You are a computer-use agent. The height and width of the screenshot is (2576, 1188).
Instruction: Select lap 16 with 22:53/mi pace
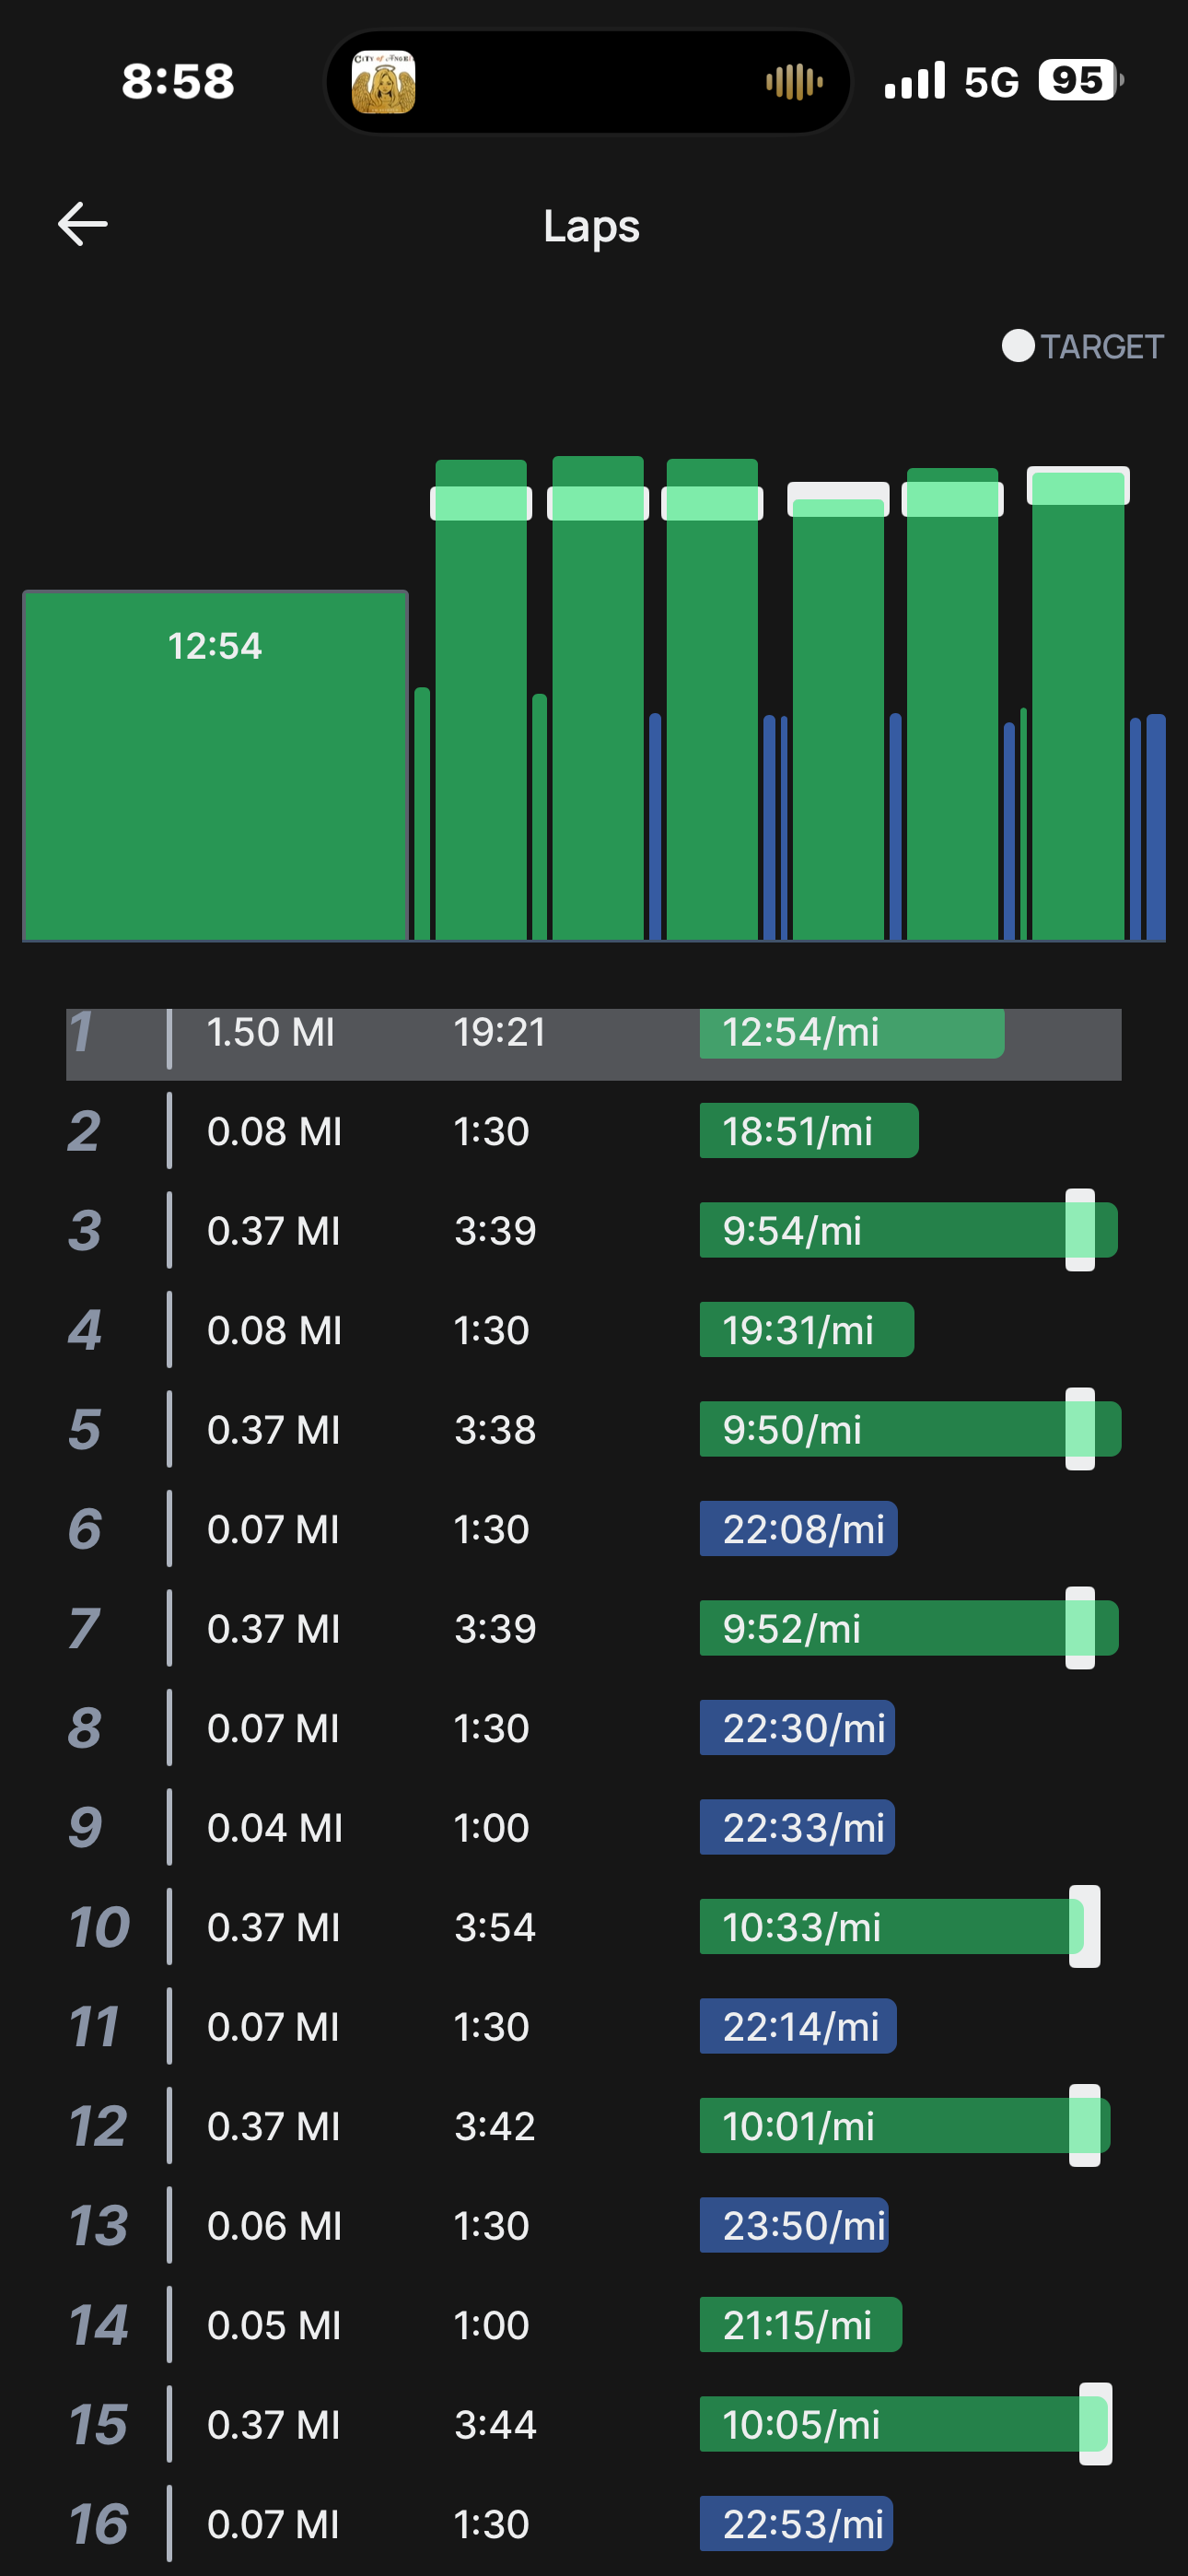click(x=592, y=2524)
